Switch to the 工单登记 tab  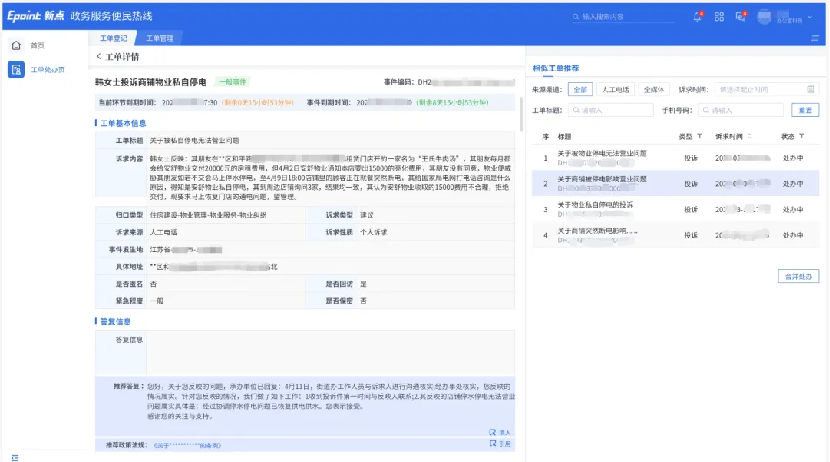click(113, 38)
